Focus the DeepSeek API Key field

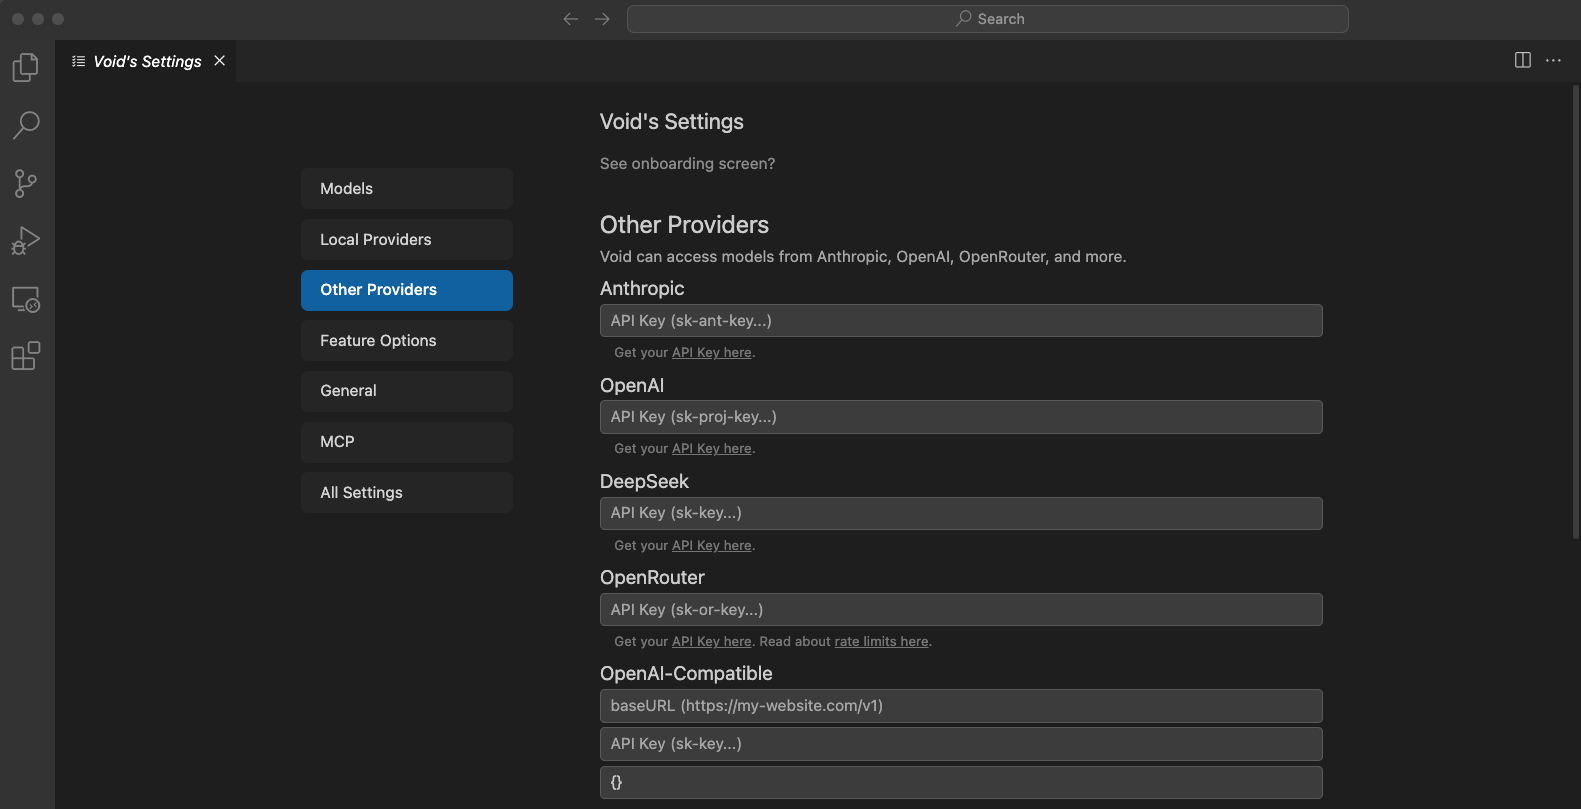coord(961,513)
